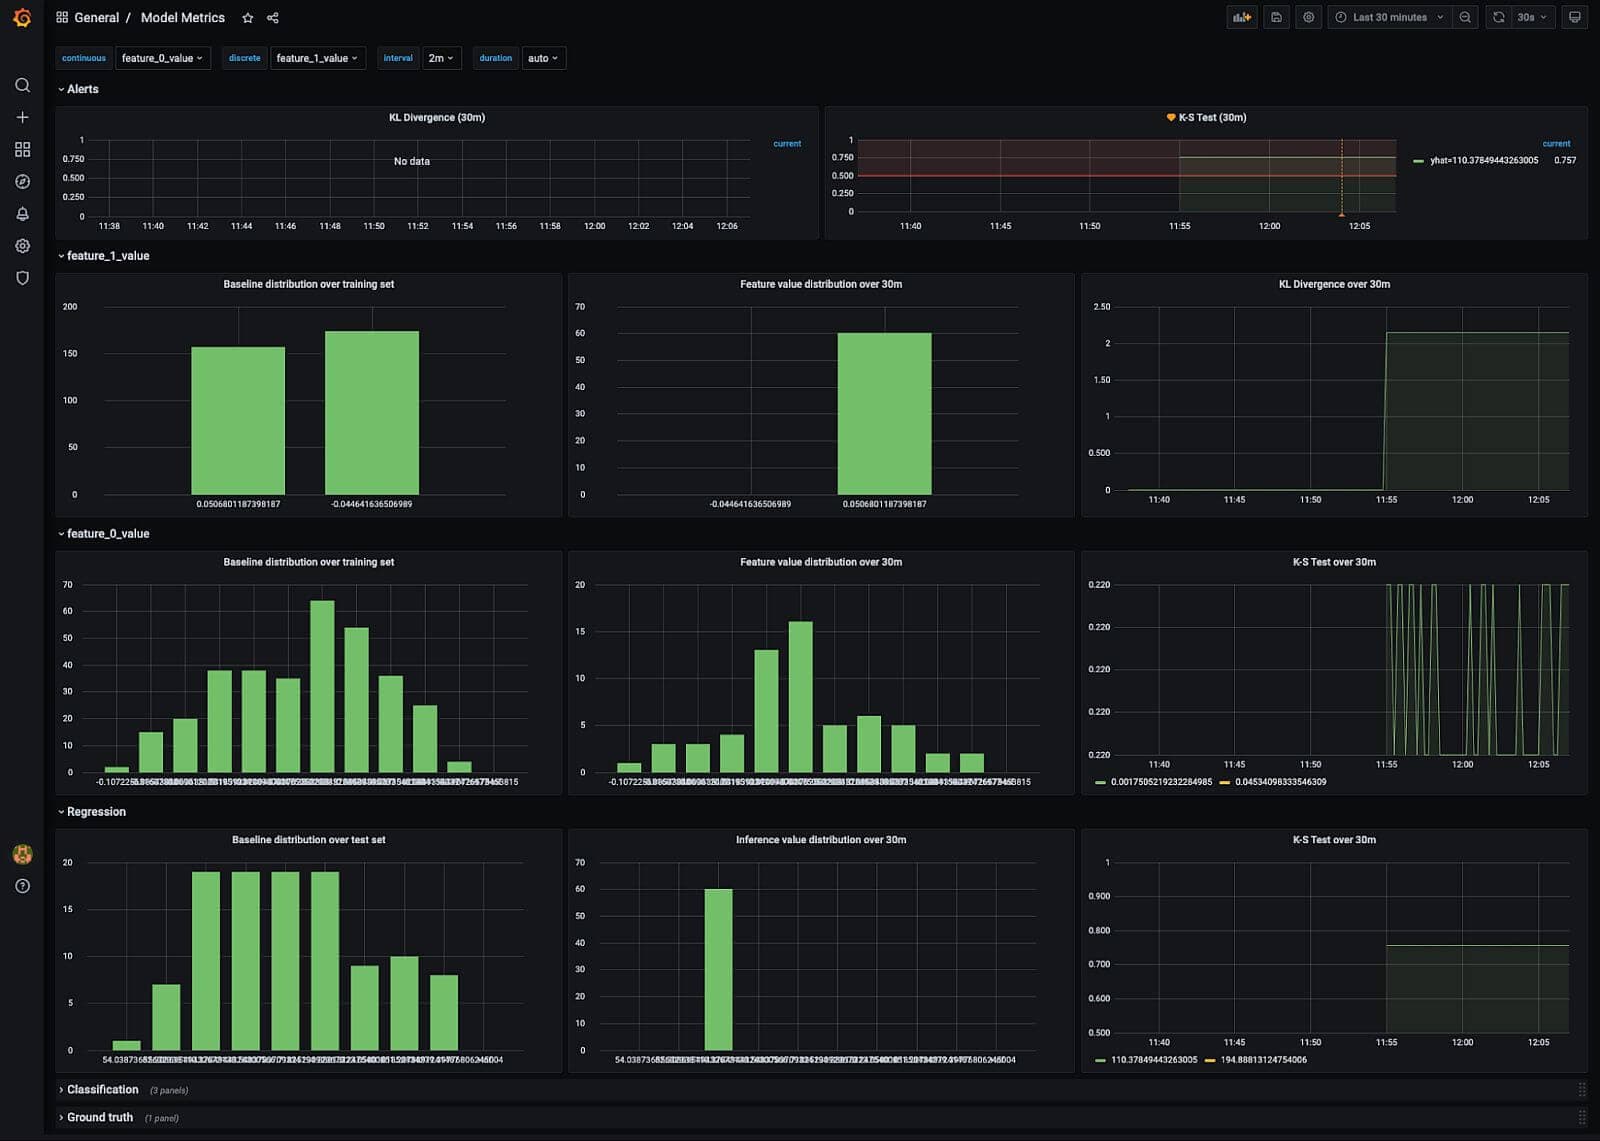Star the Model Metrics dashboard

[x=246, y=17]
